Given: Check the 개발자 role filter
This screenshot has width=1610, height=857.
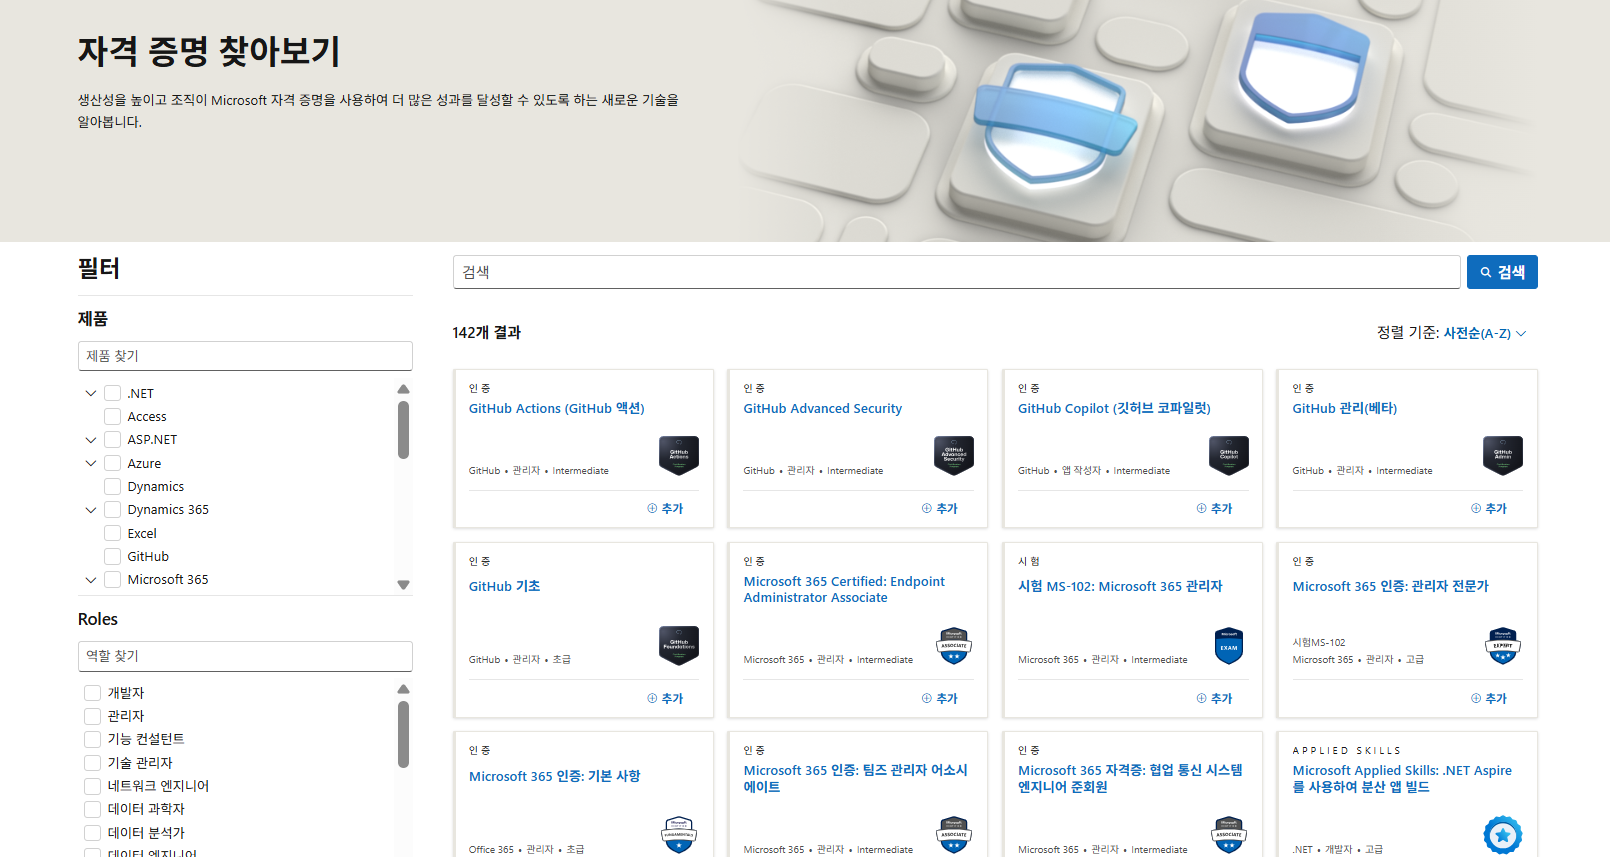Looking at the screenshot, I should tap(93, 693).
